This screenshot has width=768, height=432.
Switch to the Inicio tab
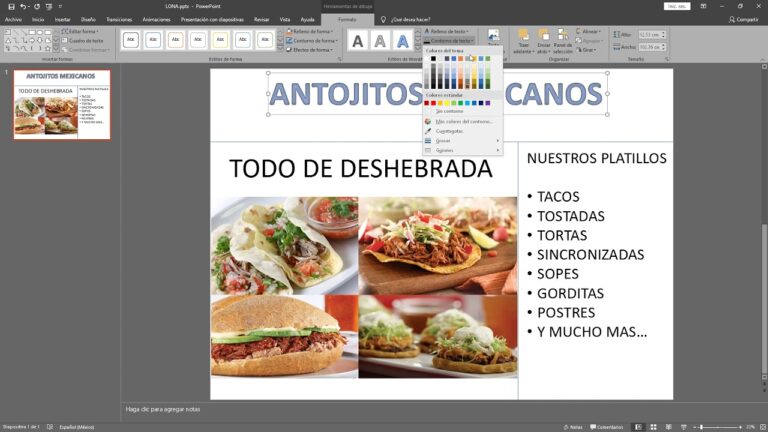pos(38,20)
